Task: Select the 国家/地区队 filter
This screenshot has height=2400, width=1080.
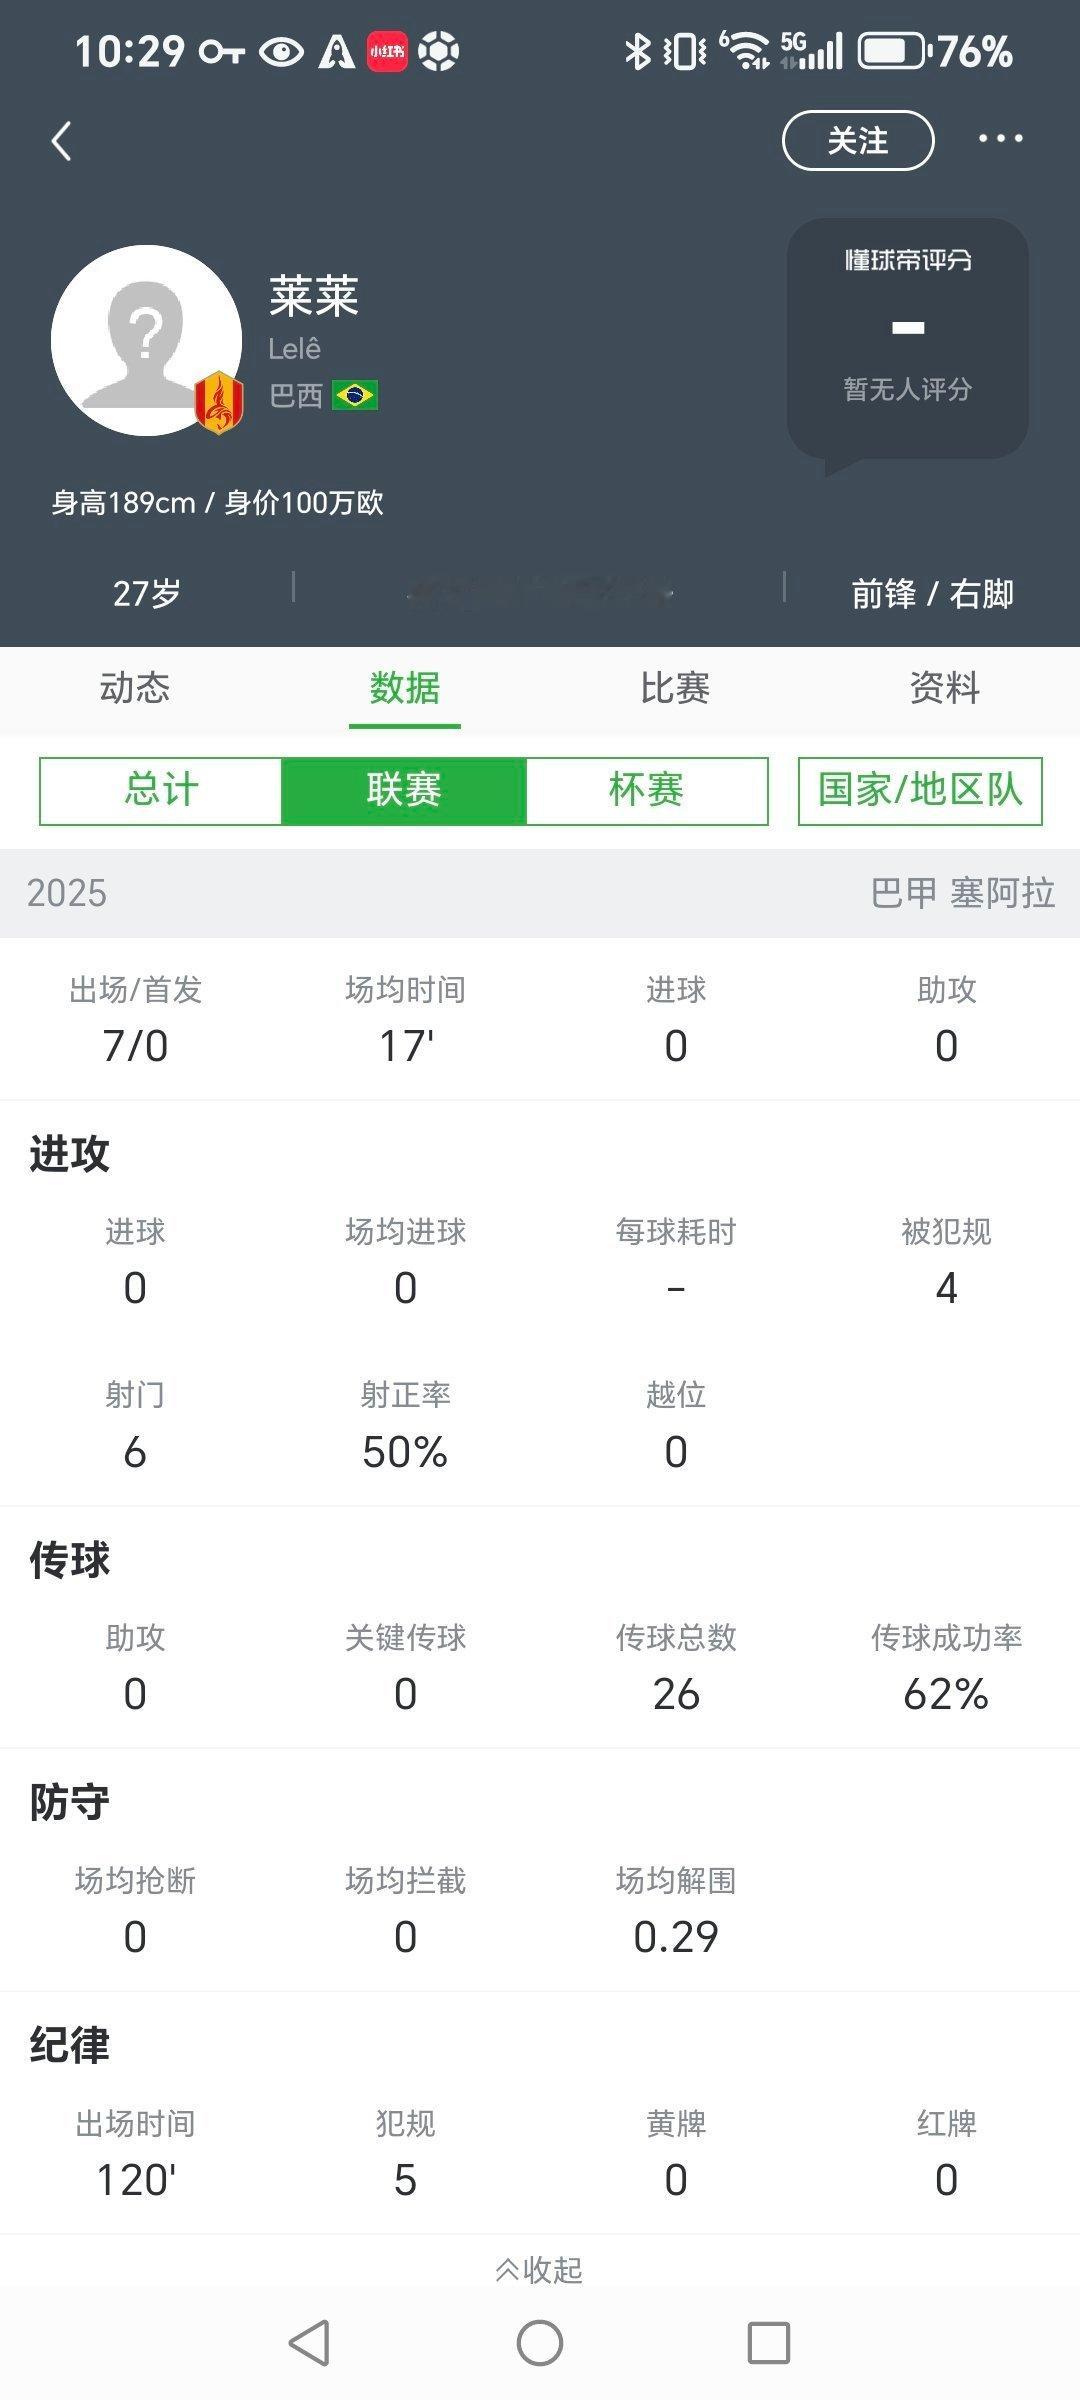Action: coord(920,791)
